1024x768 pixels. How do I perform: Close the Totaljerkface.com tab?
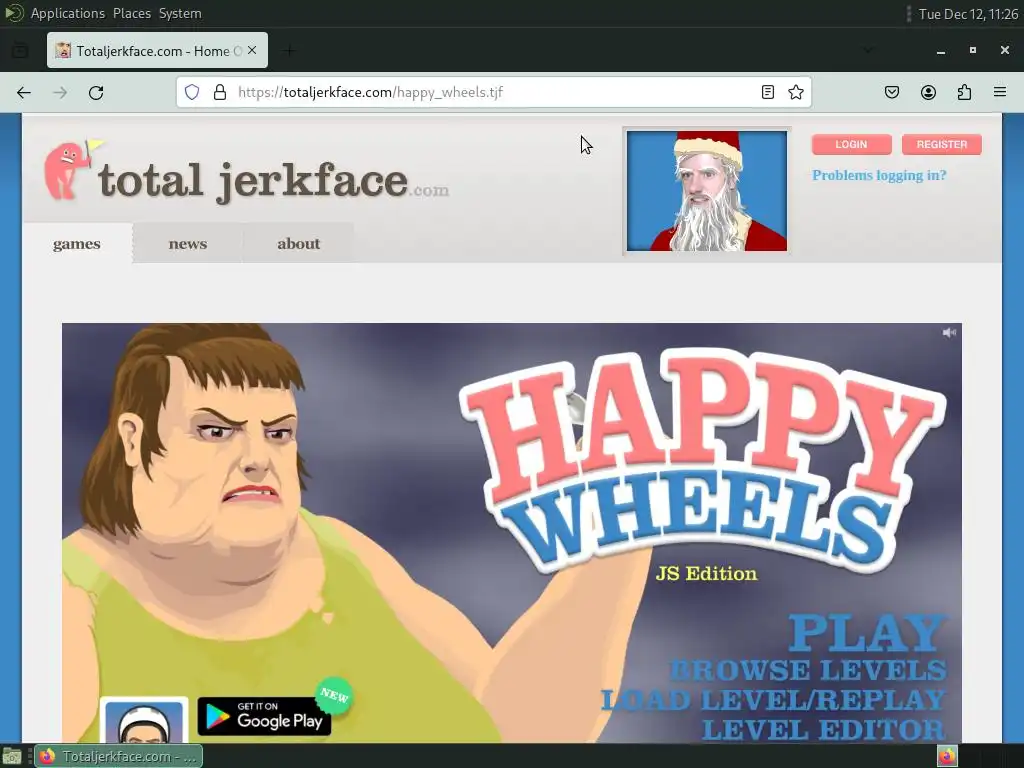pyautogui.click(x=252, y=50)
